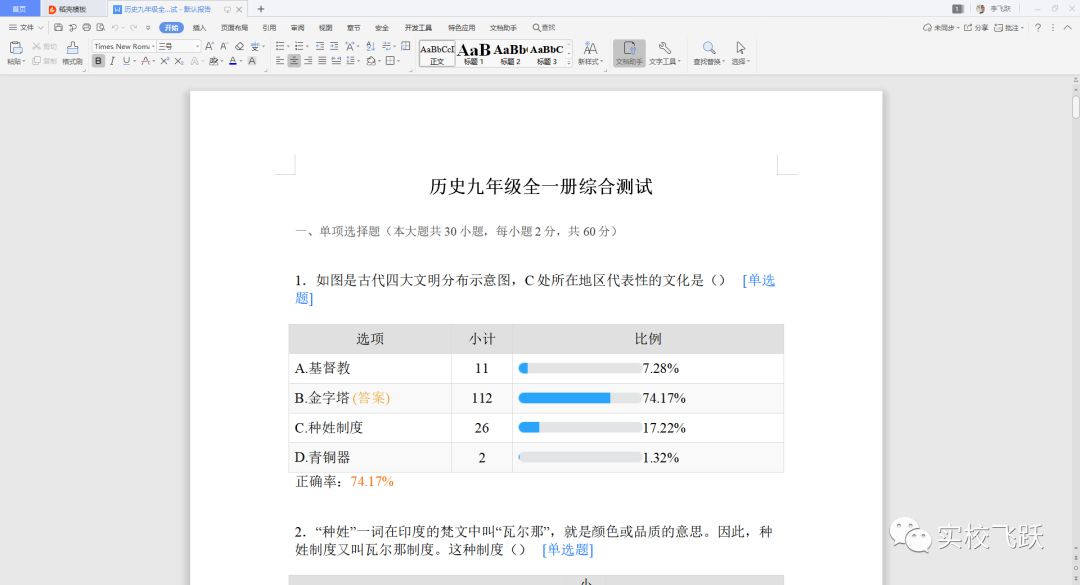Screen dimensions: 1080x585
Task: Toggle italic formatting
Action: [x=112, y=60]
